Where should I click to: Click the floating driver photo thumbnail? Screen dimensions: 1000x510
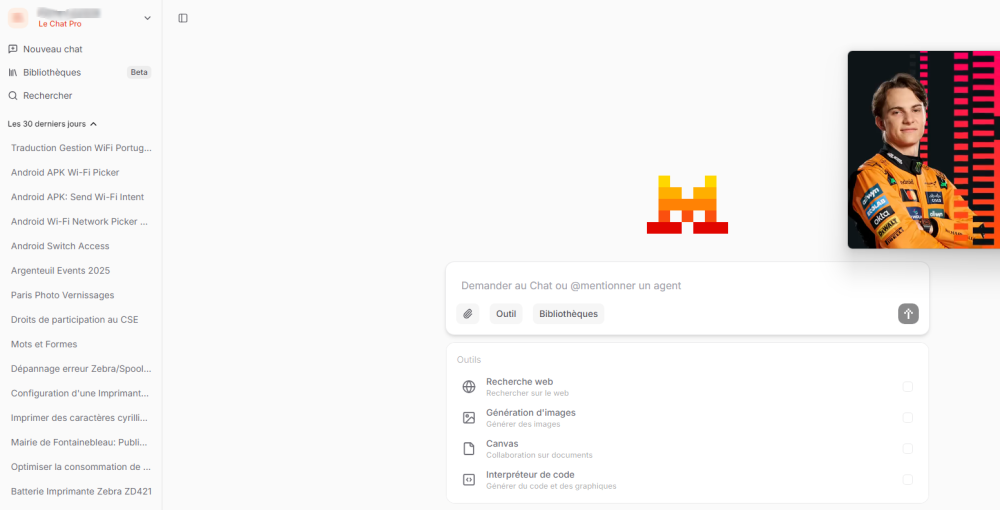[923, 150]
